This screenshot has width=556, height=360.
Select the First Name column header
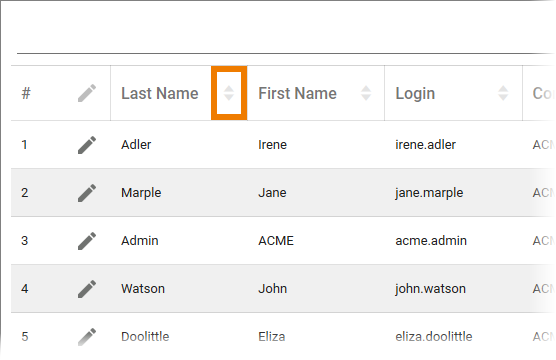point(298,94)
